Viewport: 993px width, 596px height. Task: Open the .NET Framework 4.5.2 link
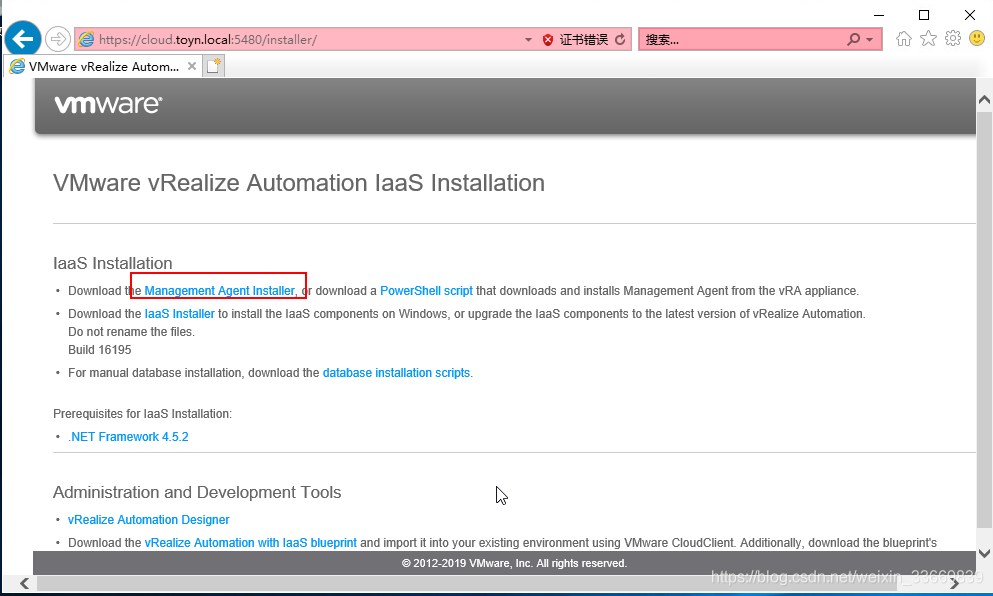pos(129,436)
